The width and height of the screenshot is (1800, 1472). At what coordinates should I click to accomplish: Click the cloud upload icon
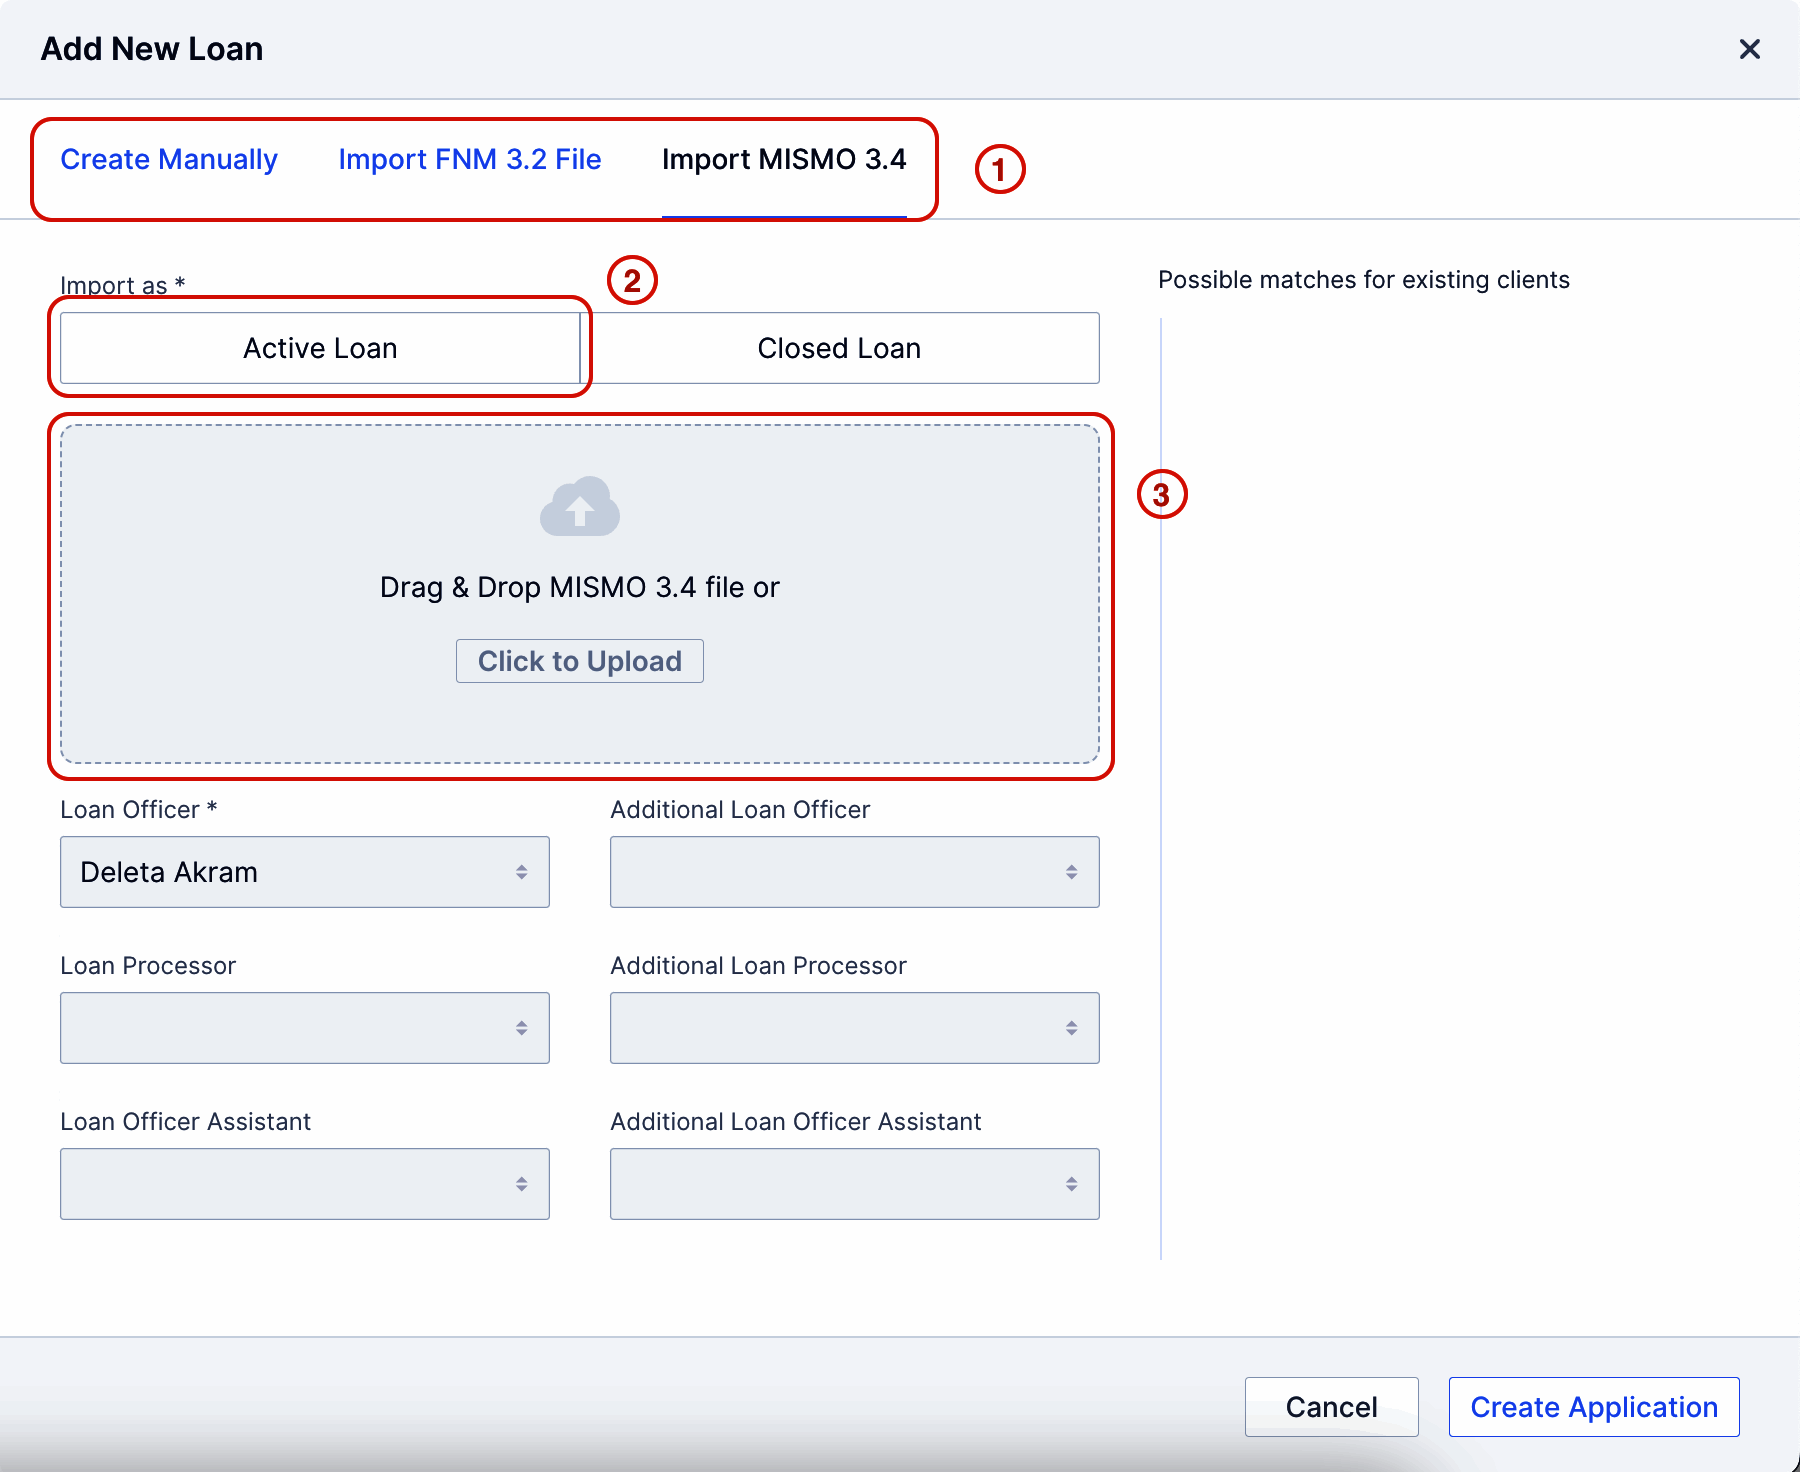point(580,507)
